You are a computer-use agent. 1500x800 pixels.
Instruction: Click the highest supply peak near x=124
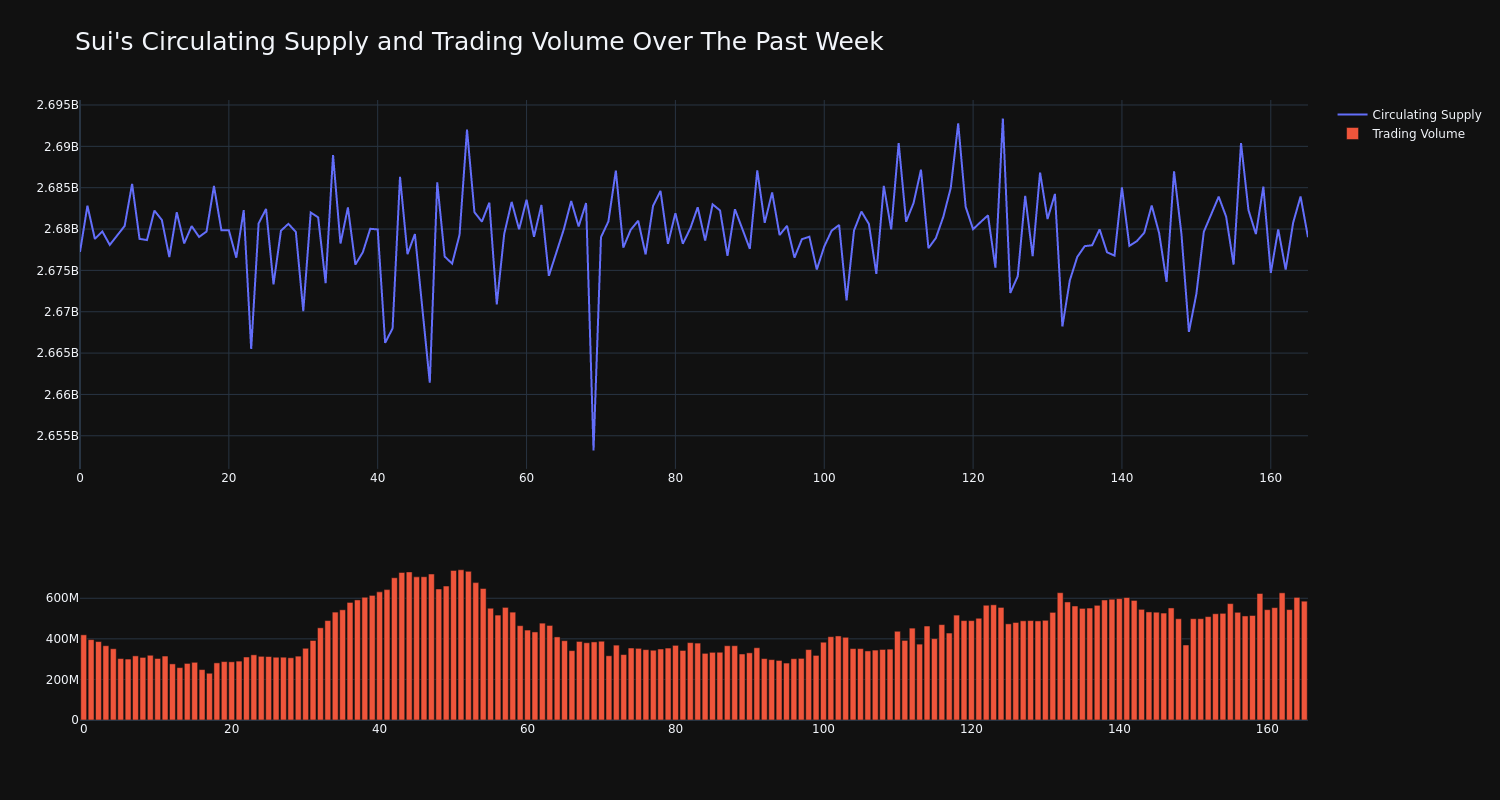click(x=1003, y=120)
